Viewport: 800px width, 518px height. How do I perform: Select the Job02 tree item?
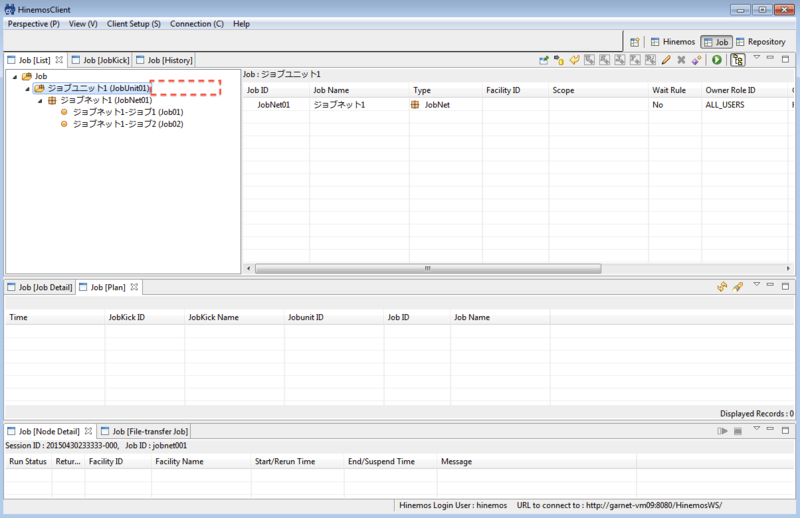click(x=122, y=124)
